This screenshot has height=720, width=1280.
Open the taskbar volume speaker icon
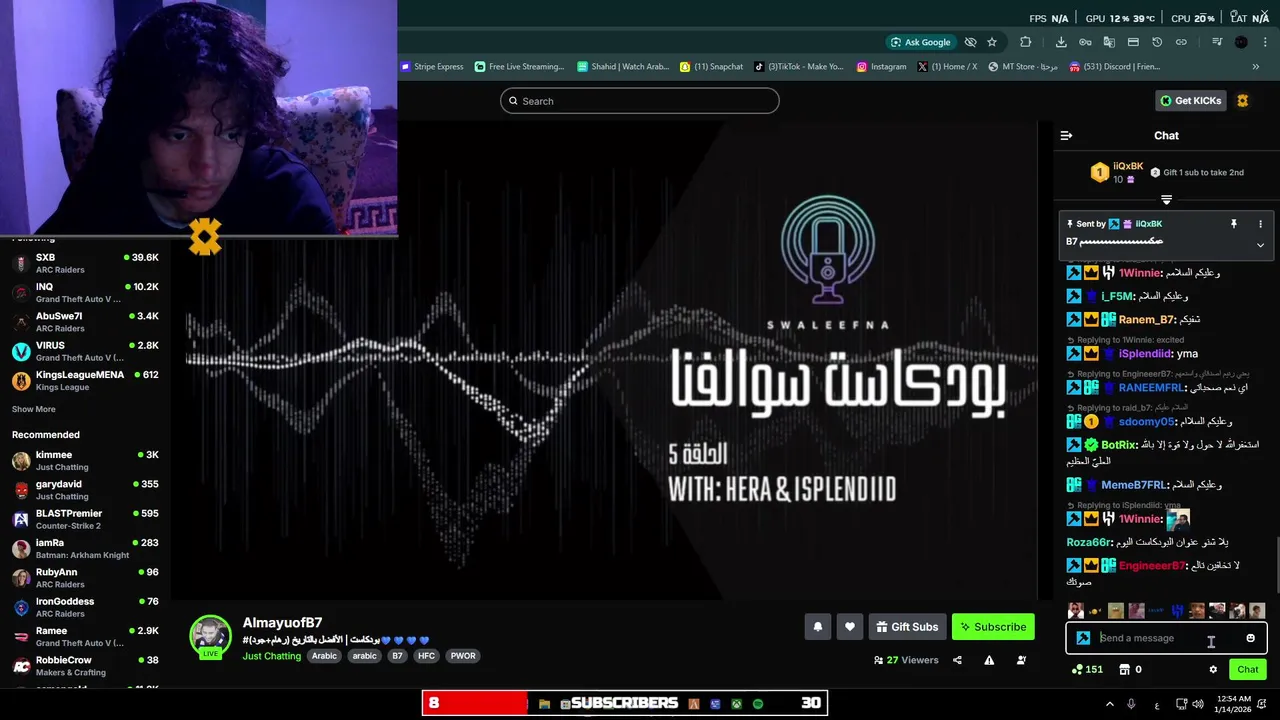coord(1198,704)
